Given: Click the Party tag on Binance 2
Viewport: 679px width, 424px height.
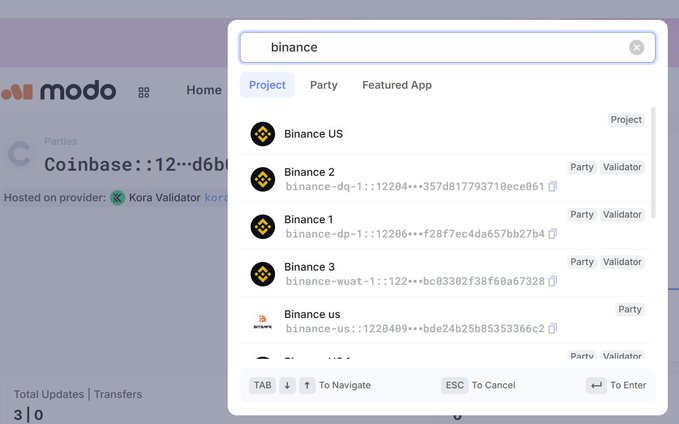Looking at the screenshot, I should point(582,167).
